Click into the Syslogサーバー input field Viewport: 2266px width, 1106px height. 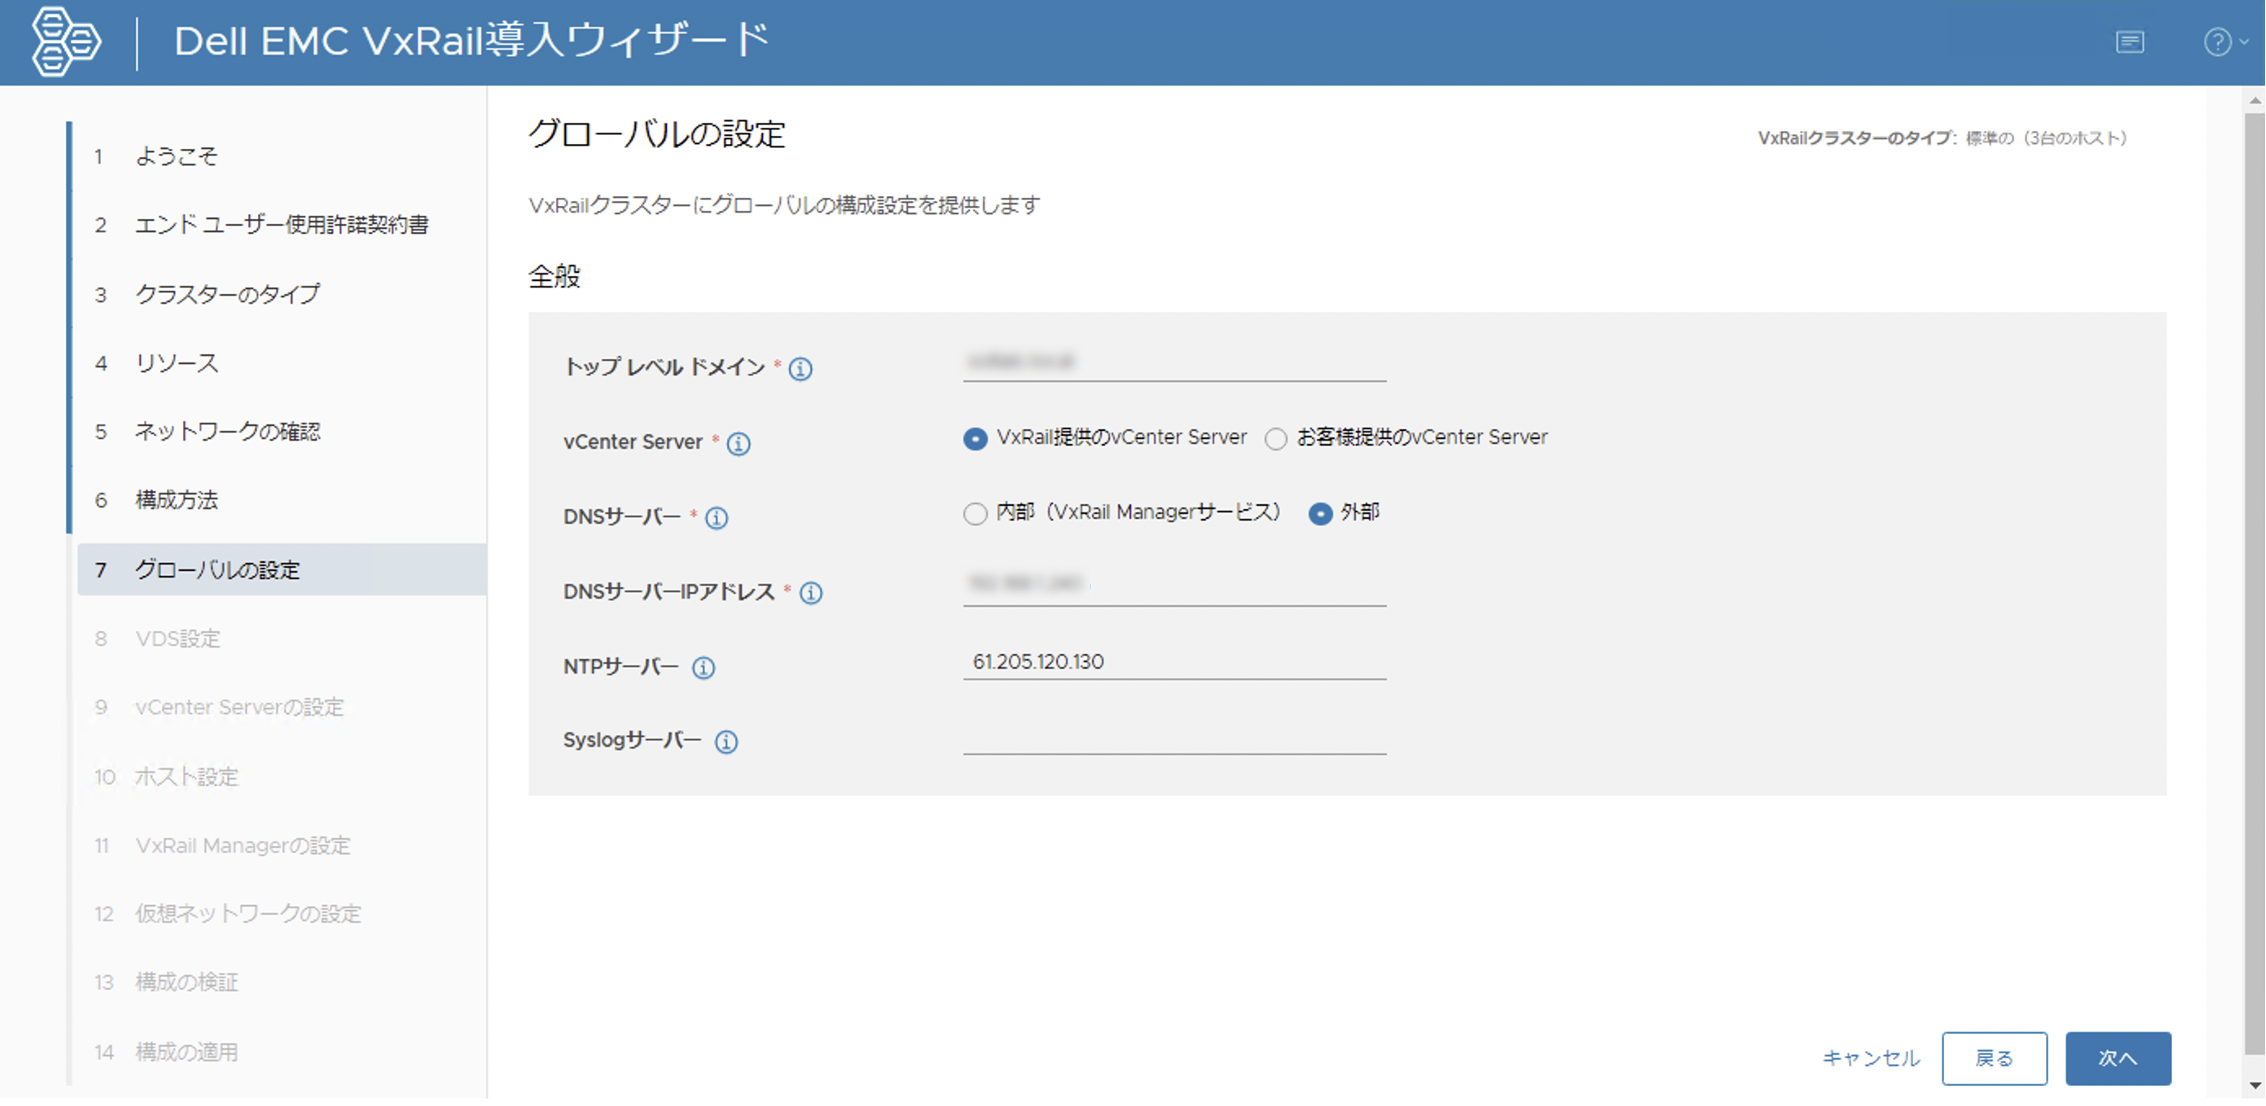tap(1174, 738)
